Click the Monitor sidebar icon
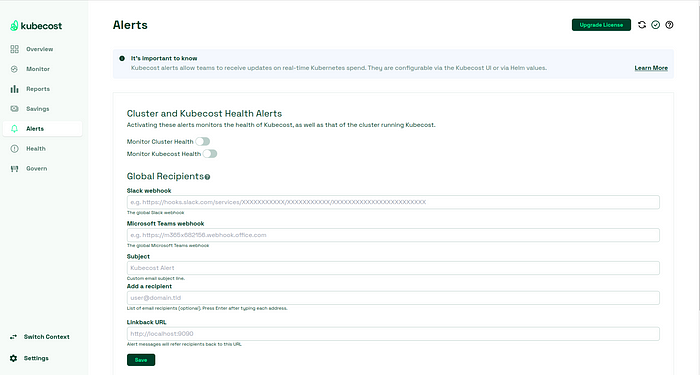 coord(14,69)
